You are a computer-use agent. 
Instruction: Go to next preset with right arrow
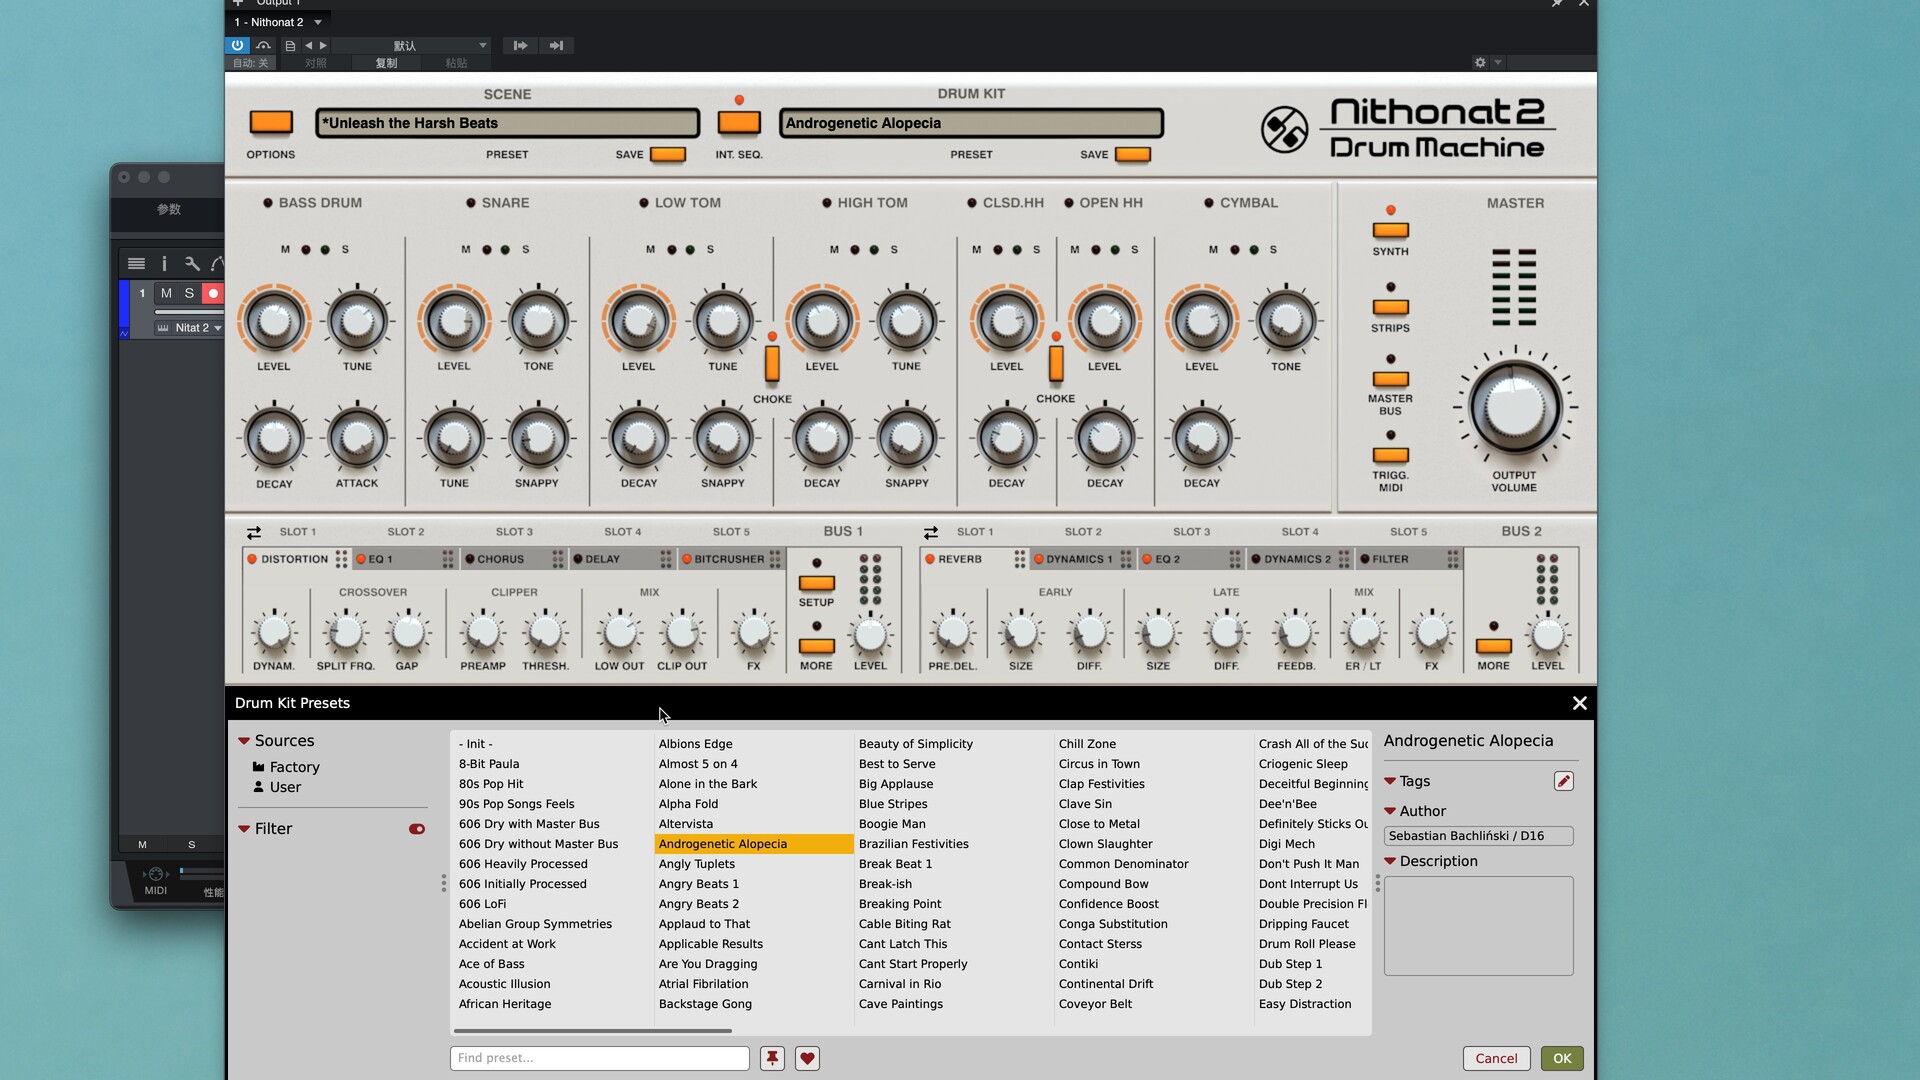(323, 45)
